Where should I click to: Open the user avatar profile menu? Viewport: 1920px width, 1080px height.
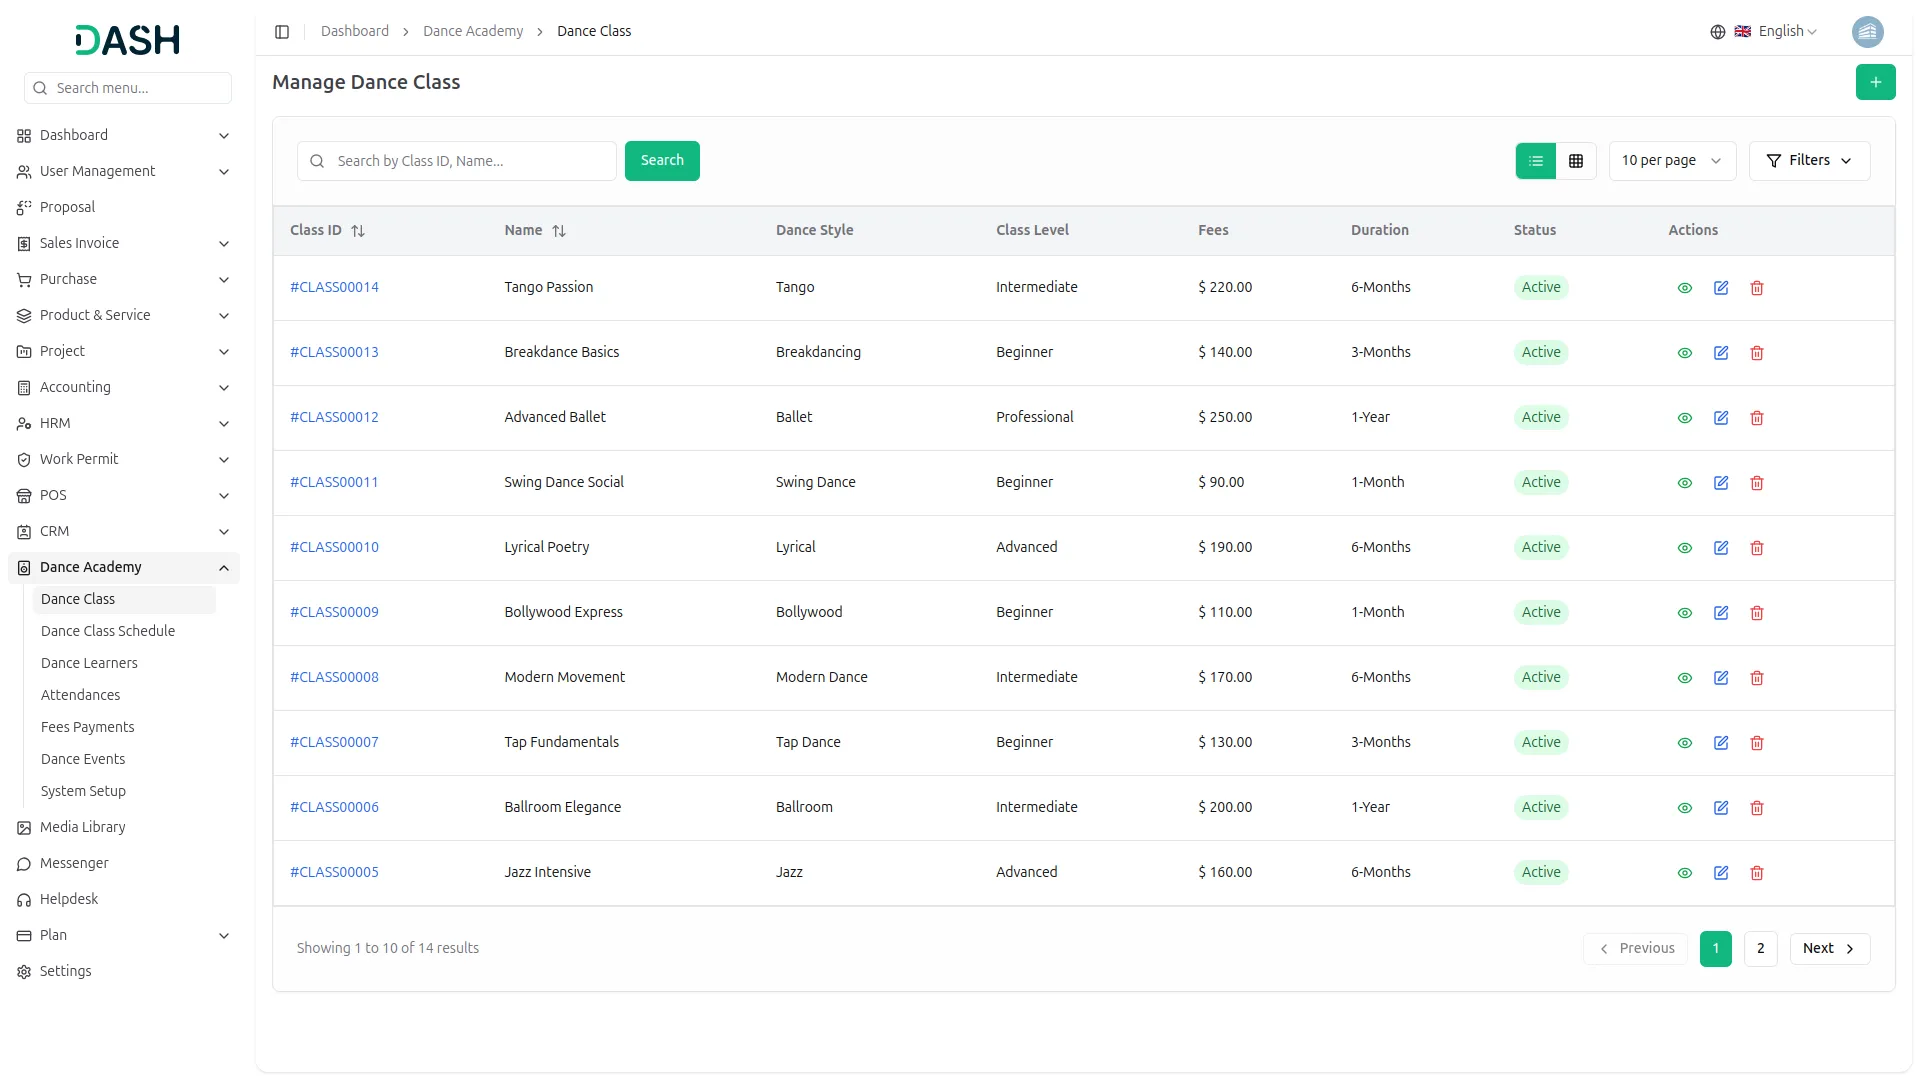point(1867,32)
